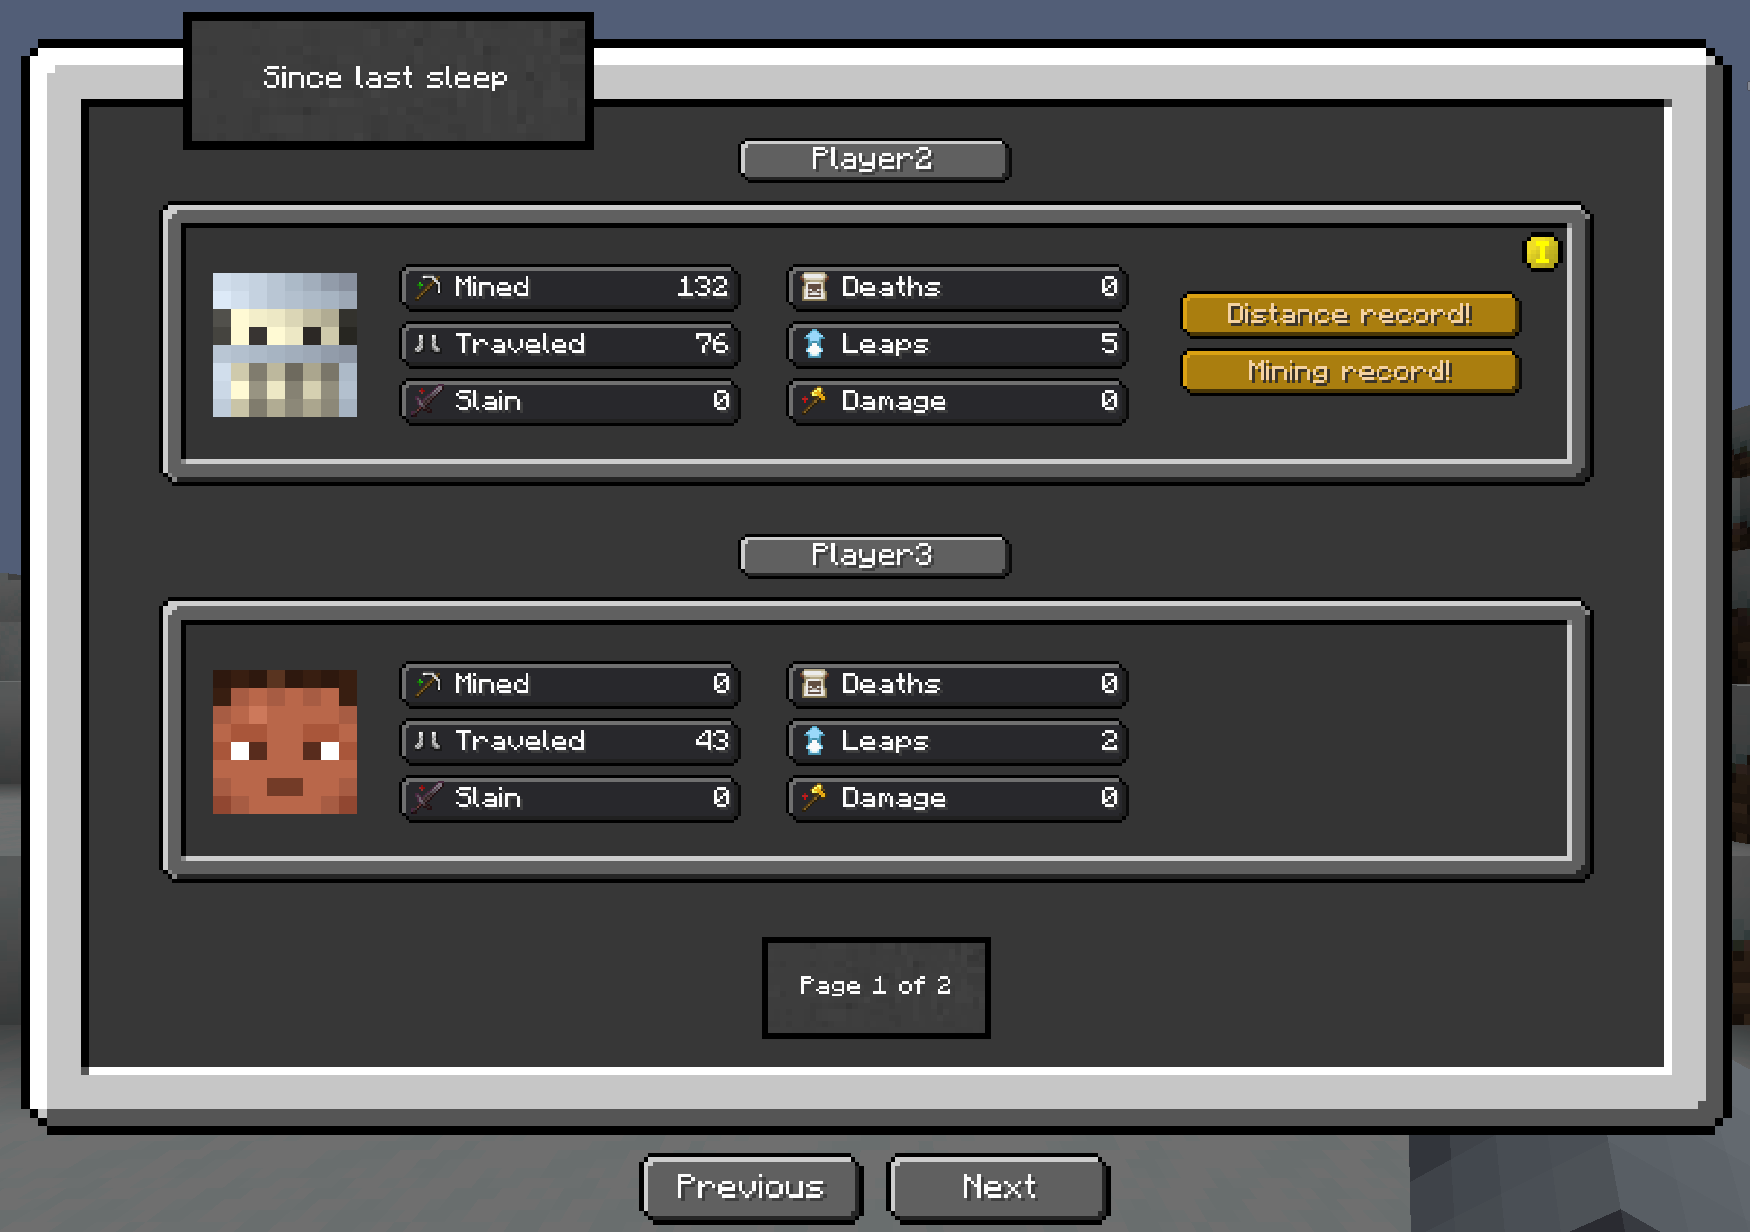The image size is (1750, 1232).
Task: Click Player3's Slain value 0
Action: (721, 798)
